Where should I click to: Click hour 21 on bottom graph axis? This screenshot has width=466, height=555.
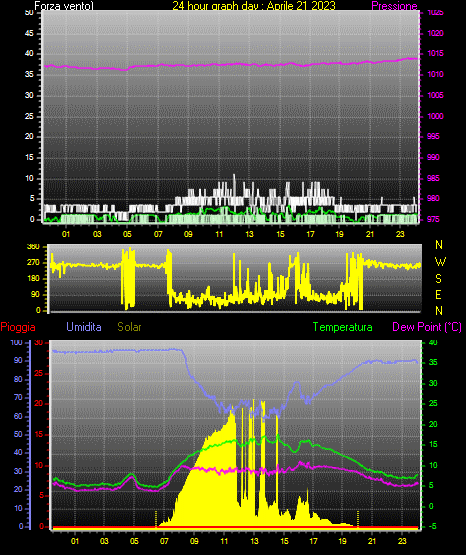(372, 541)
